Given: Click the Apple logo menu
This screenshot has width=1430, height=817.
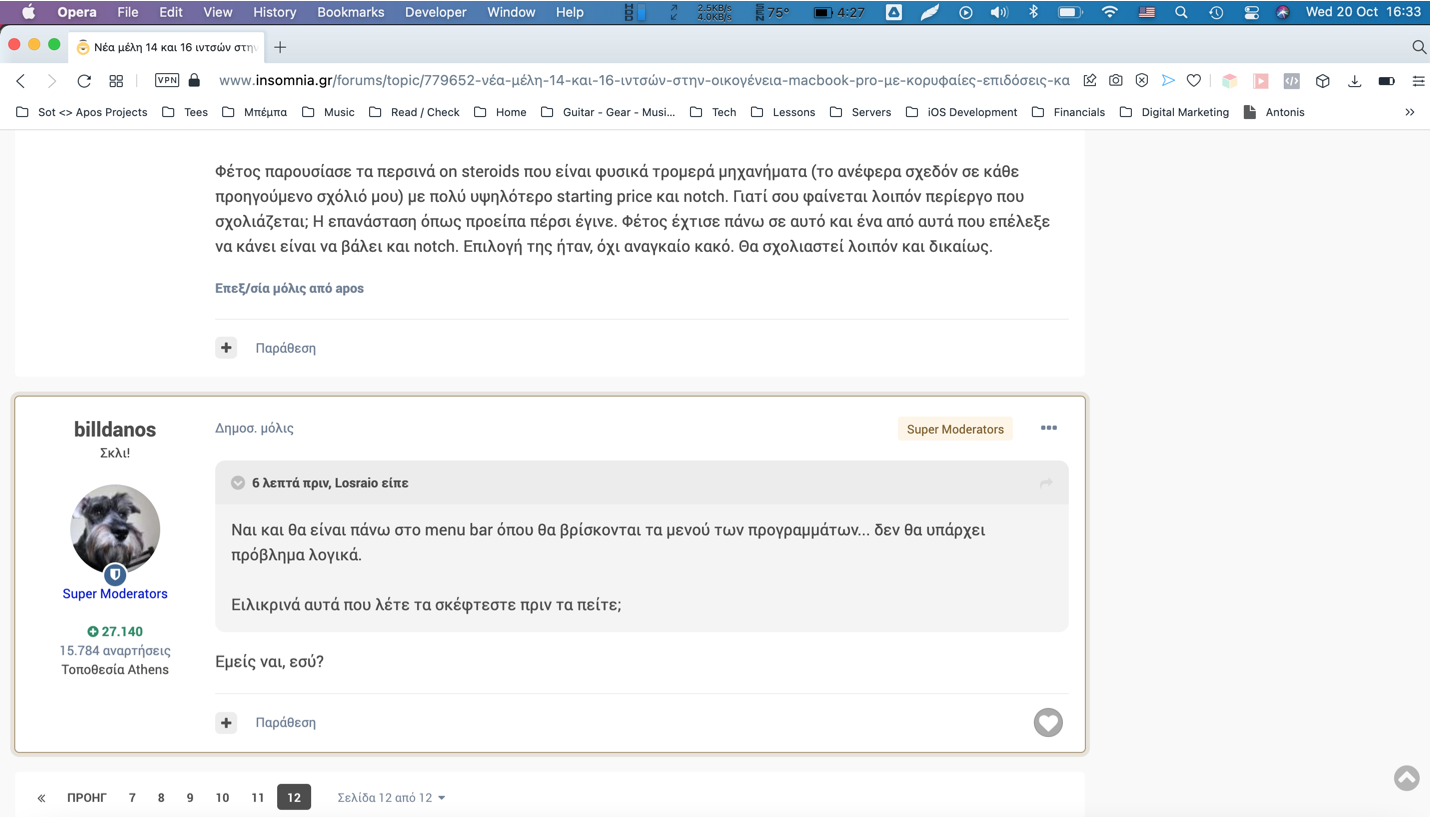Looking at the screenshot, I should click(28, 12).
